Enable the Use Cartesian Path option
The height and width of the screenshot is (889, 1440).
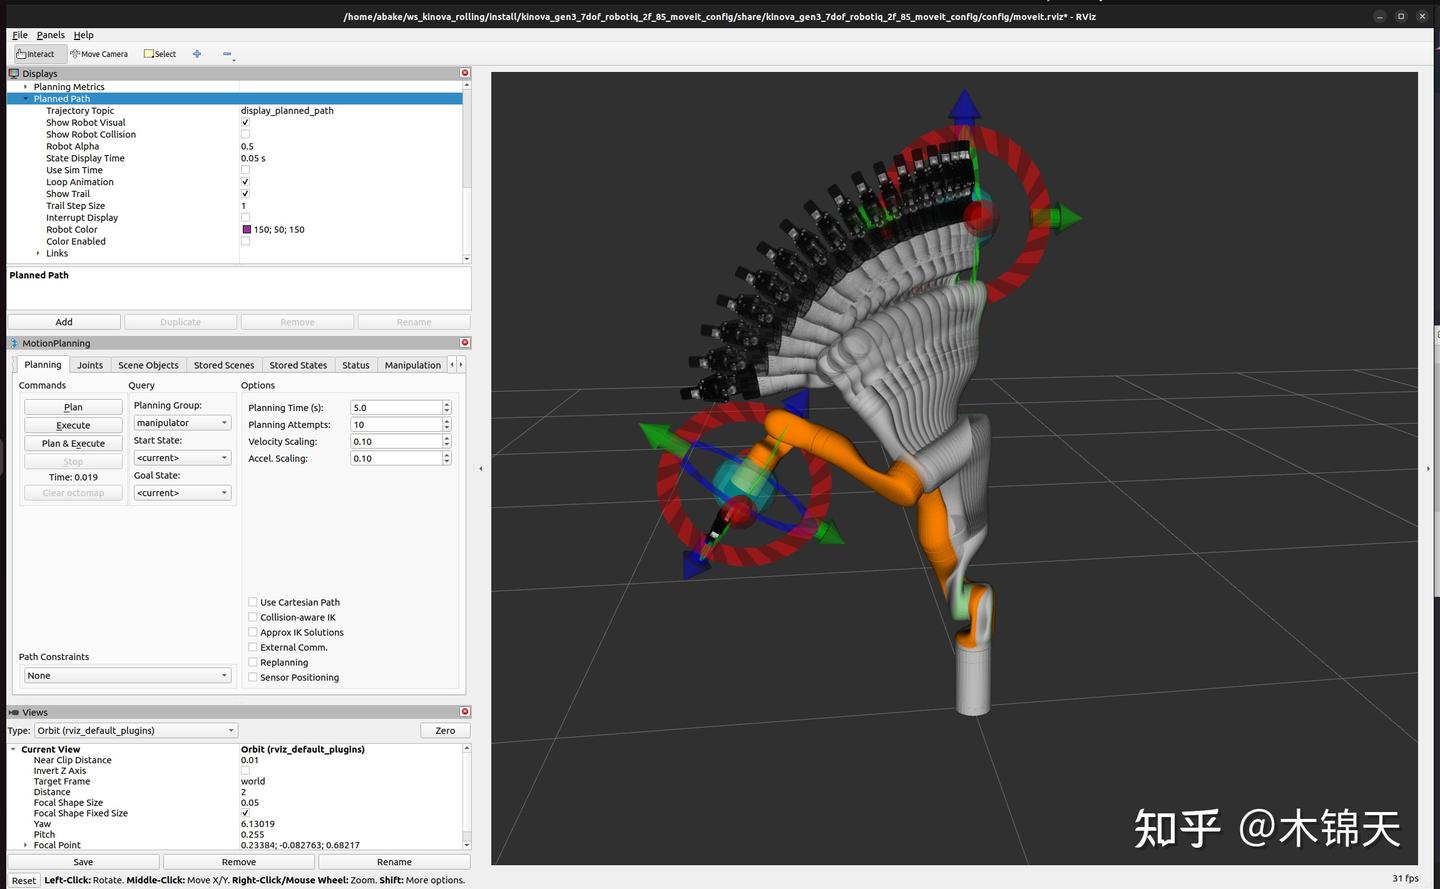point(253,601)
